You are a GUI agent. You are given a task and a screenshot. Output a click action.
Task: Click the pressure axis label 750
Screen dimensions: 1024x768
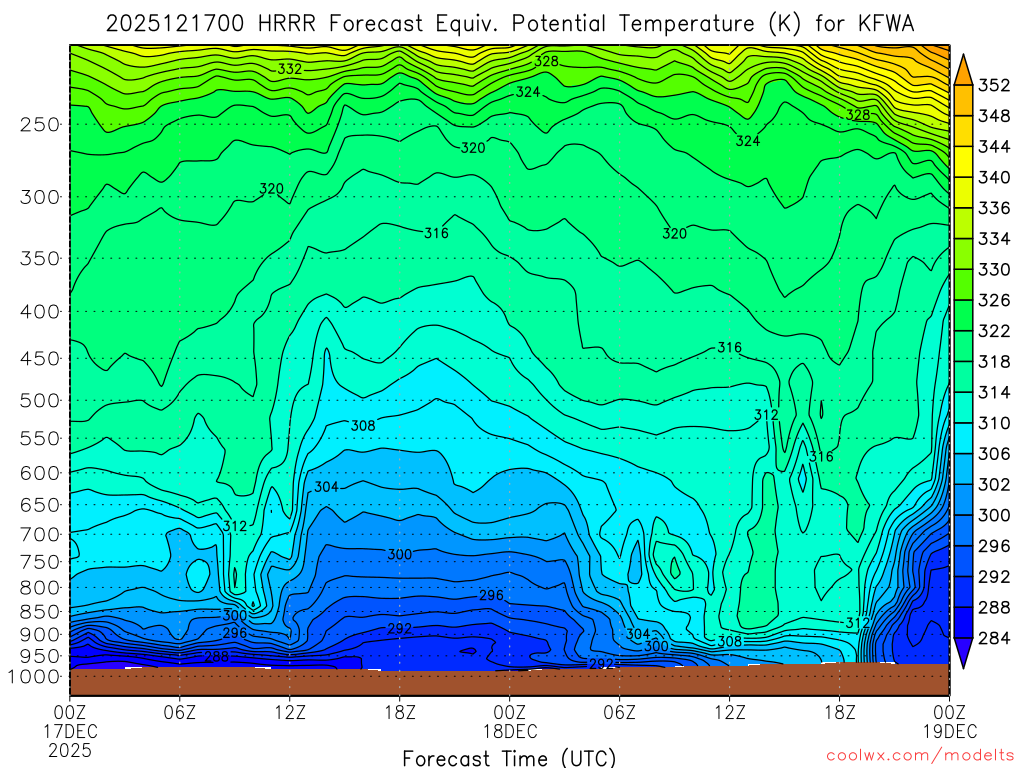[40, 562]
